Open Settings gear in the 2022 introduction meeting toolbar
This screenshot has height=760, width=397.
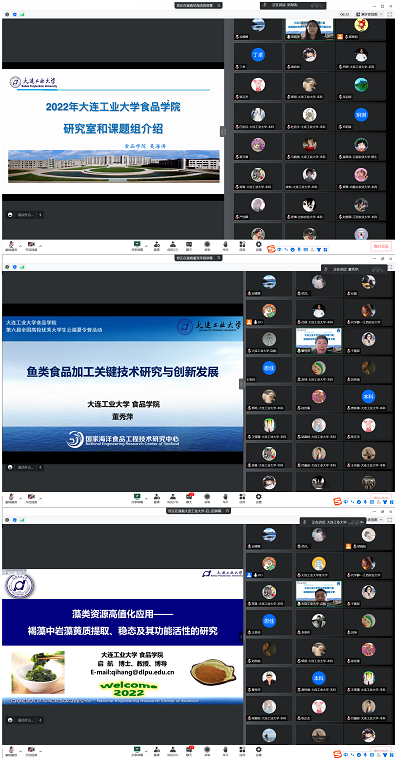coord(258,246)
